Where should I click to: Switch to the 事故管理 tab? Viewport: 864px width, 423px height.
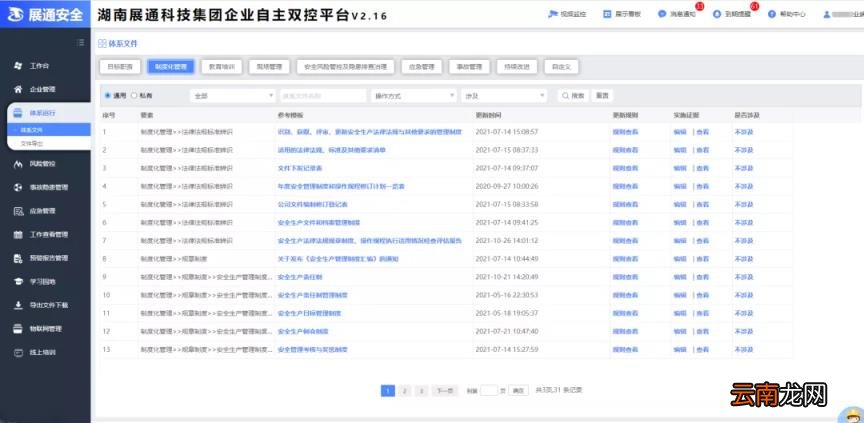pos(469,67)
